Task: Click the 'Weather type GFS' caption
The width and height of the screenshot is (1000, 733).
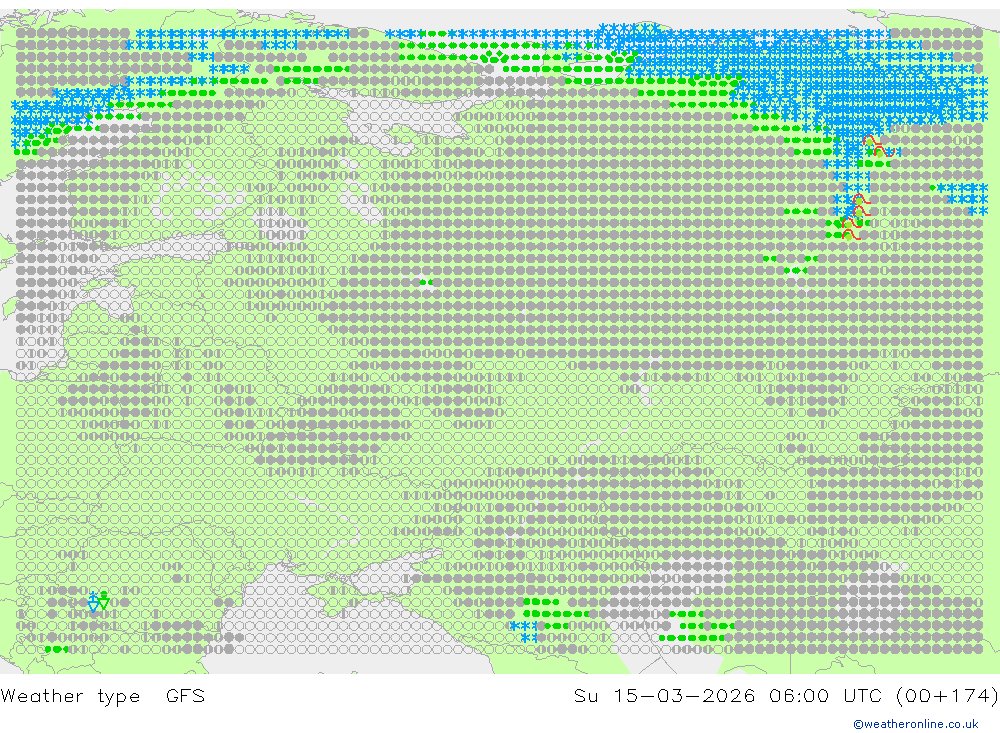Action: (103, 695)
